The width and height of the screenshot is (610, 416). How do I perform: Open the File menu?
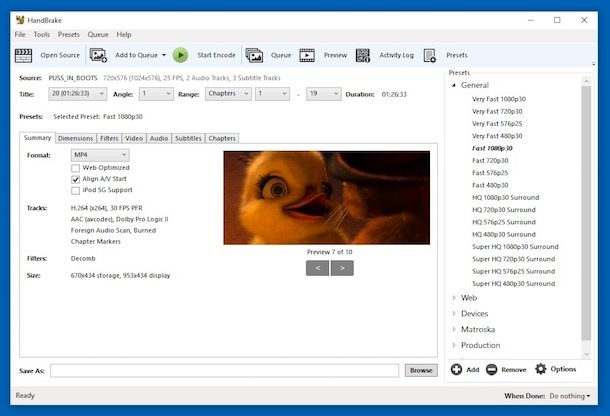pyautogui.click(x=20, y=35)
